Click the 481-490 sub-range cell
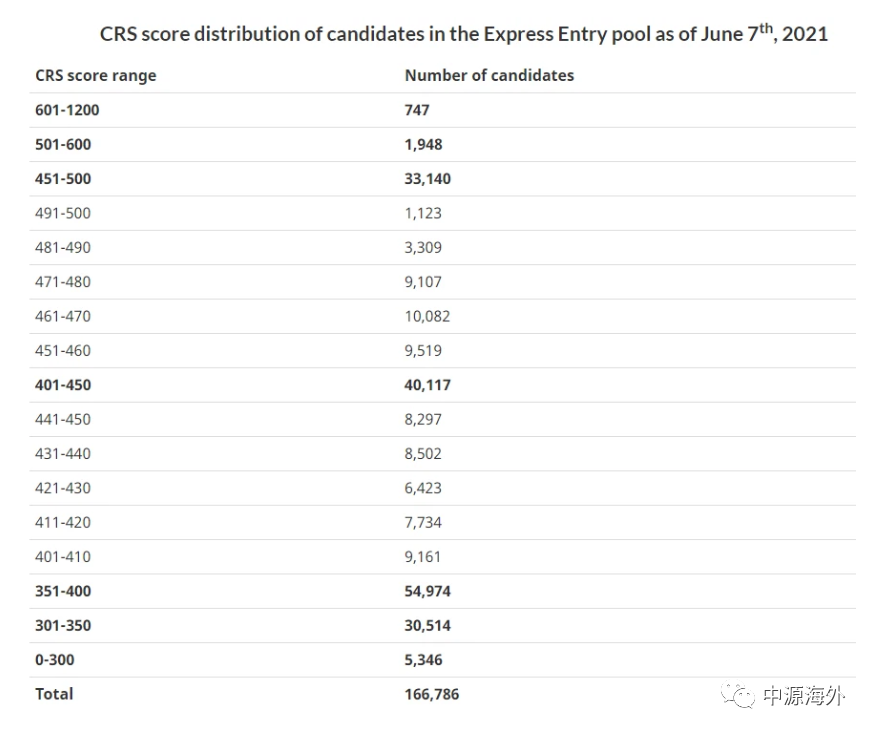 point(63,247)
